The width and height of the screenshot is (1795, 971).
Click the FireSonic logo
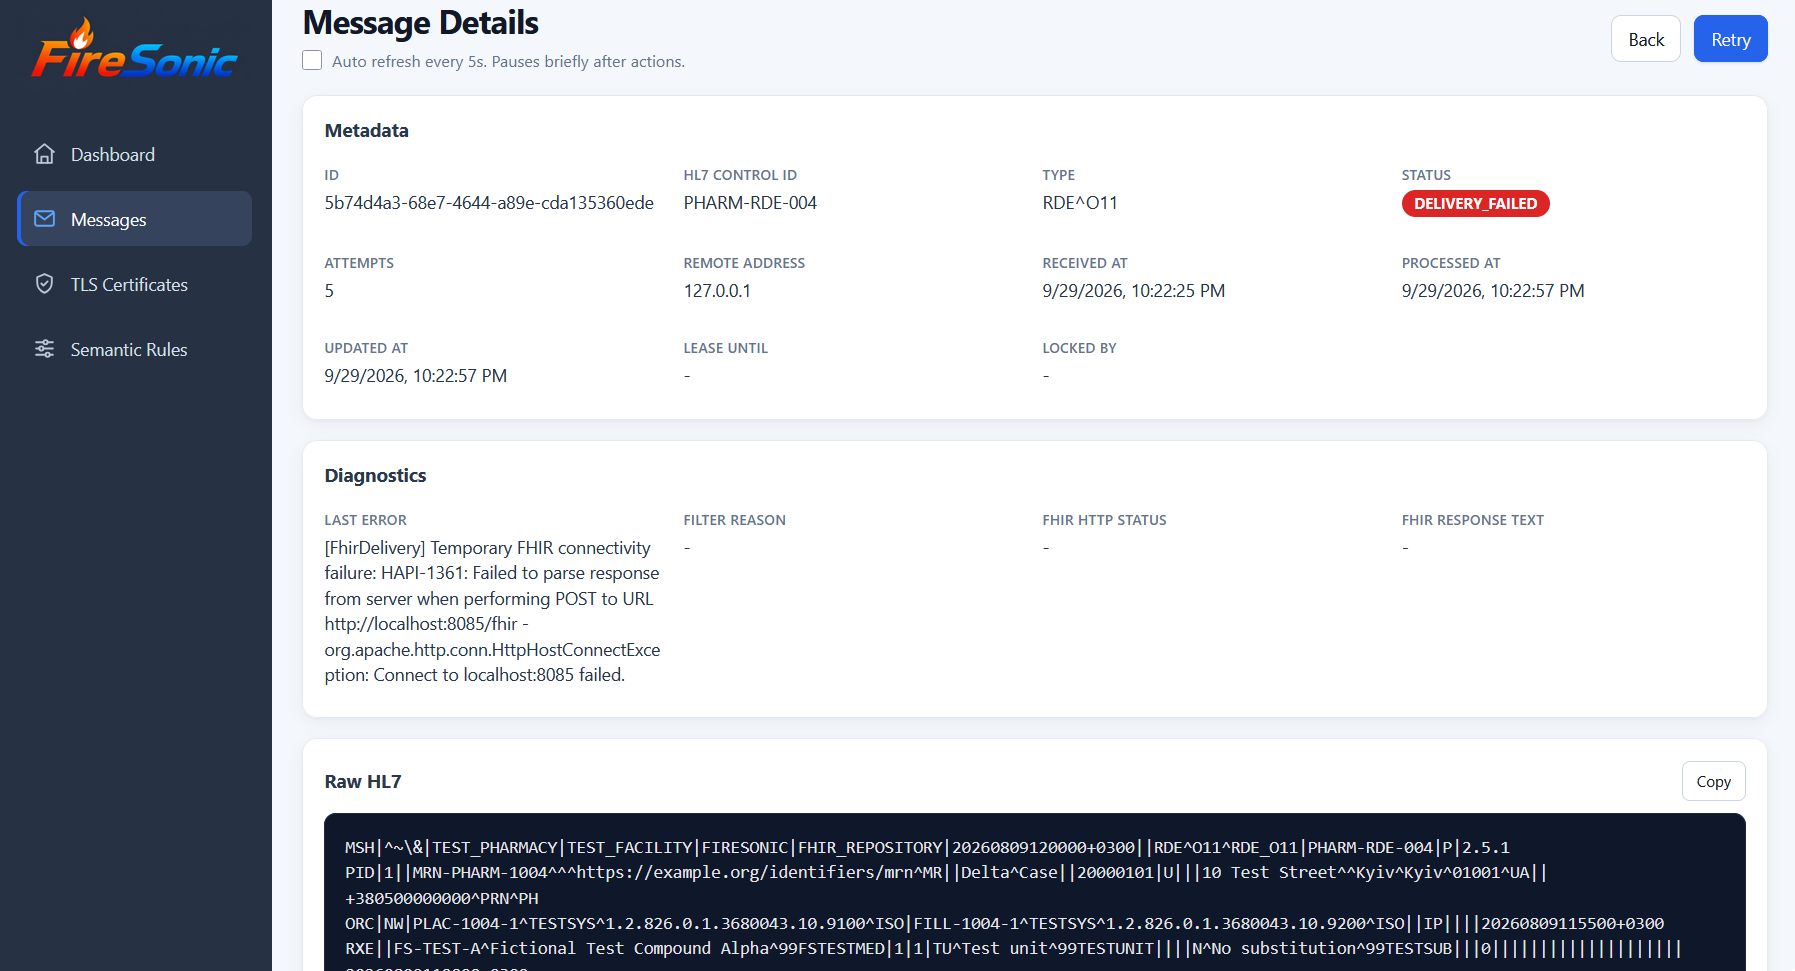[x=135, y=48]
